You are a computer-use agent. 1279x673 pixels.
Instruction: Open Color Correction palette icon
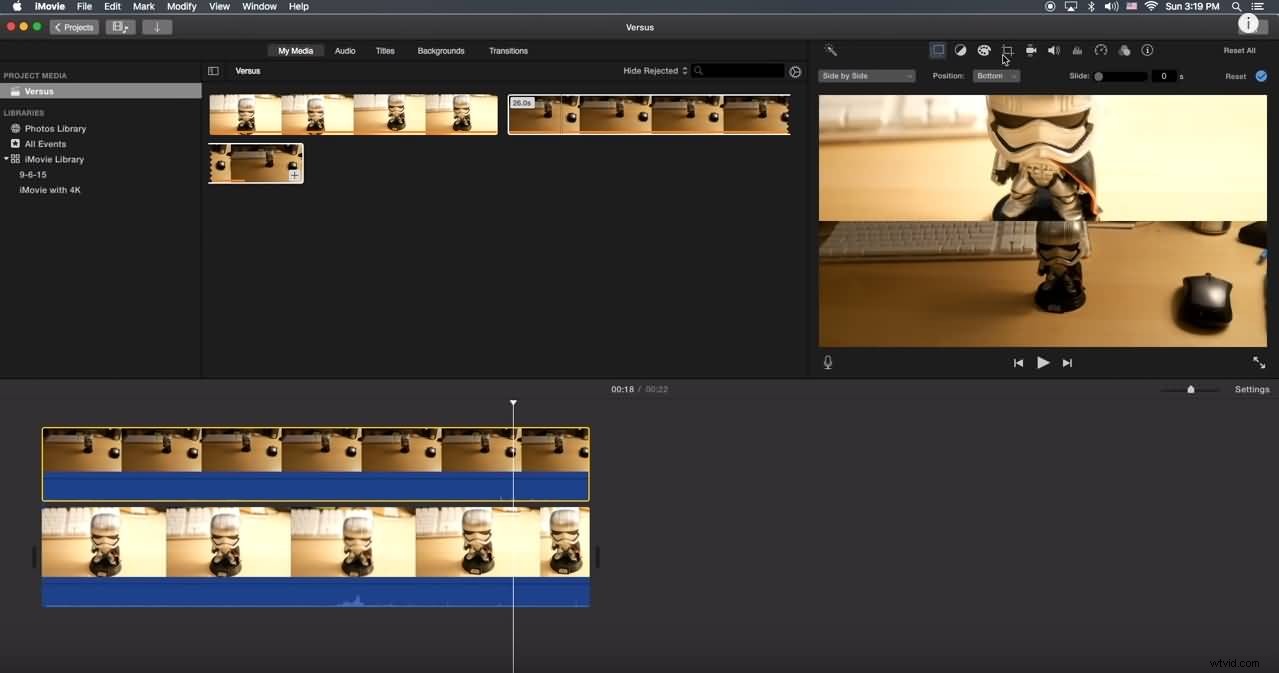coord(984,50)
